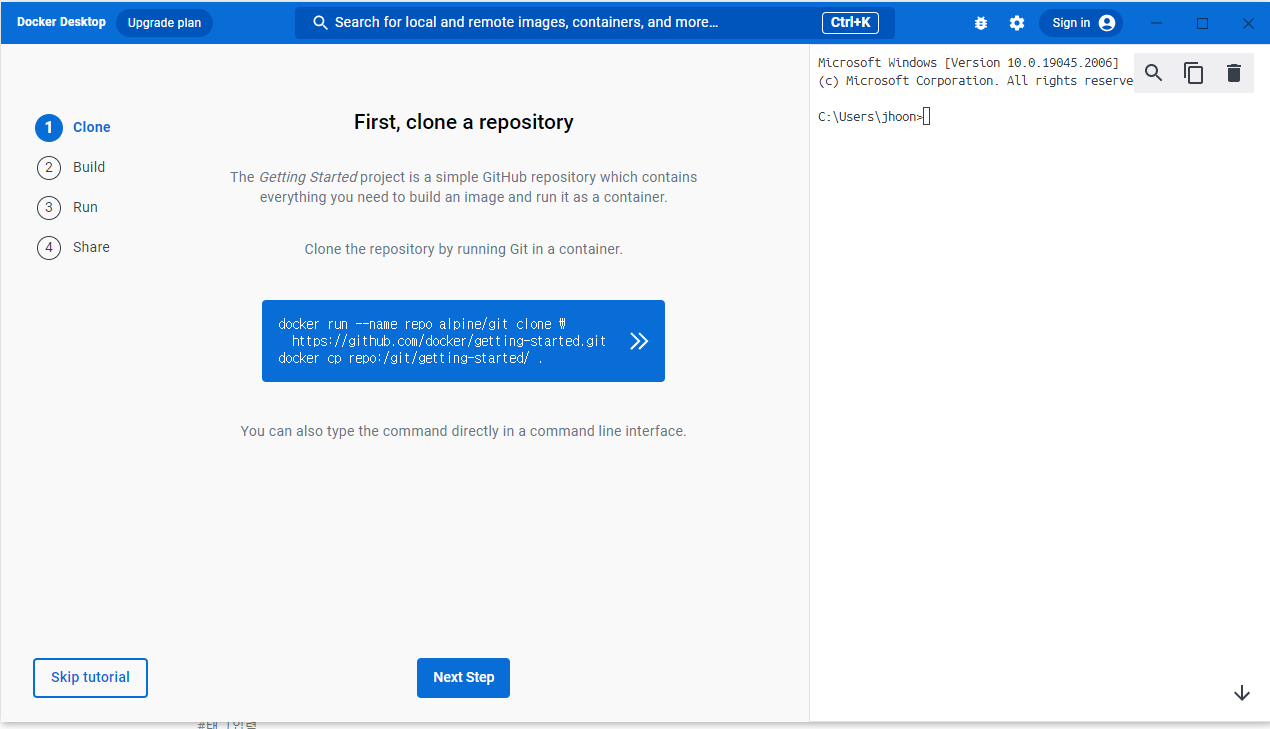
Task: Focus the search images and containers field
Action: point(595,23)
